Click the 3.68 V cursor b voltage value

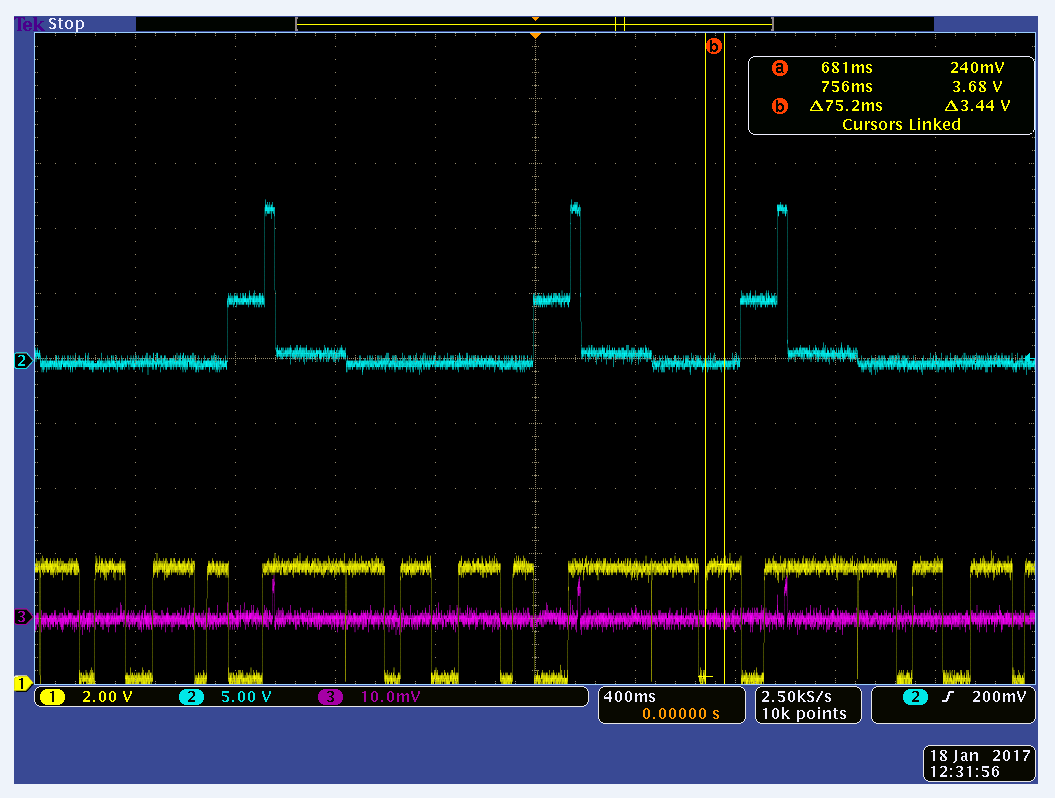[977, 87]
